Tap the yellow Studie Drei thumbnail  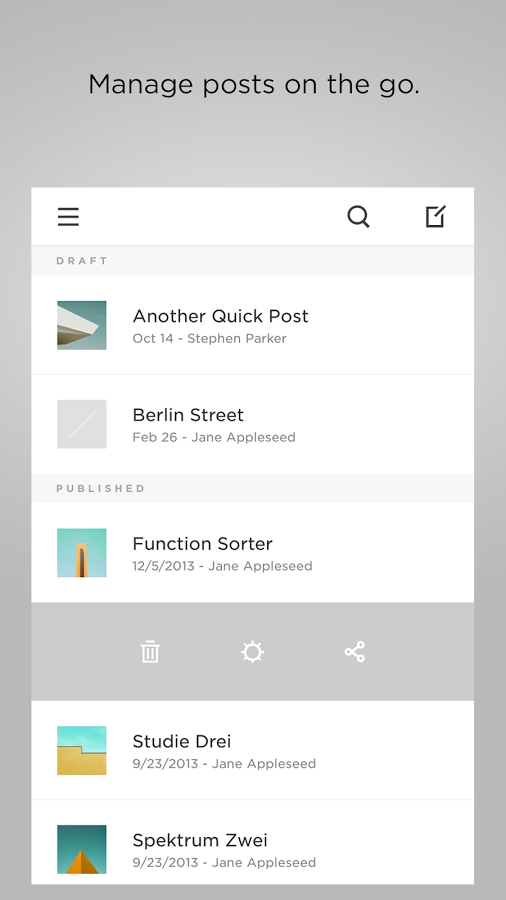point(81,750)
